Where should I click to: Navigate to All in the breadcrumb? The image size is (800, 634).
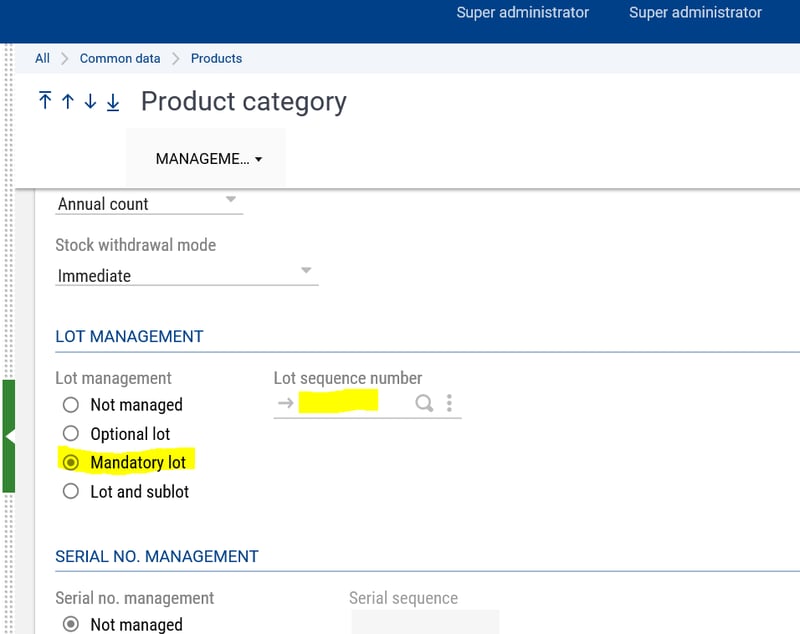[42, 58]
